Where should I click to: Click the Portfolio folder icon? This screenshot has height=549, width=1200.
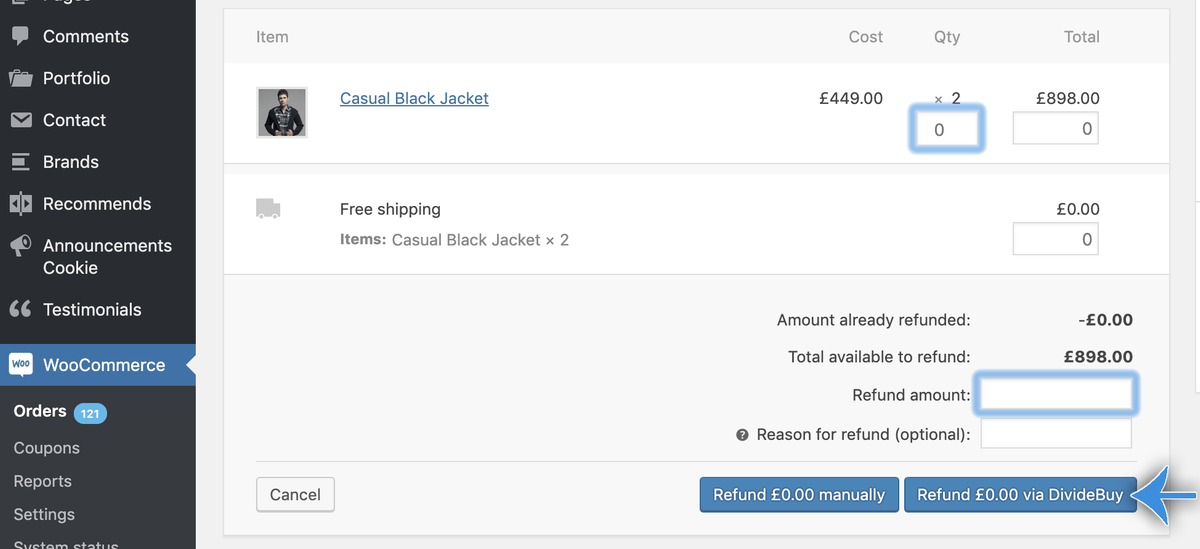coord(20,78)
